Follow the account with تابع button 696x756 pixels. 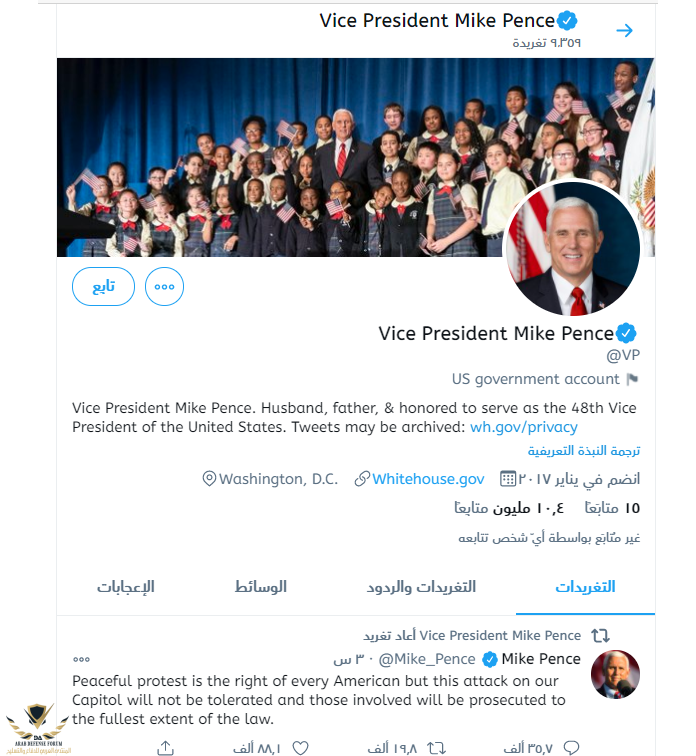click(x=103, y=286)
